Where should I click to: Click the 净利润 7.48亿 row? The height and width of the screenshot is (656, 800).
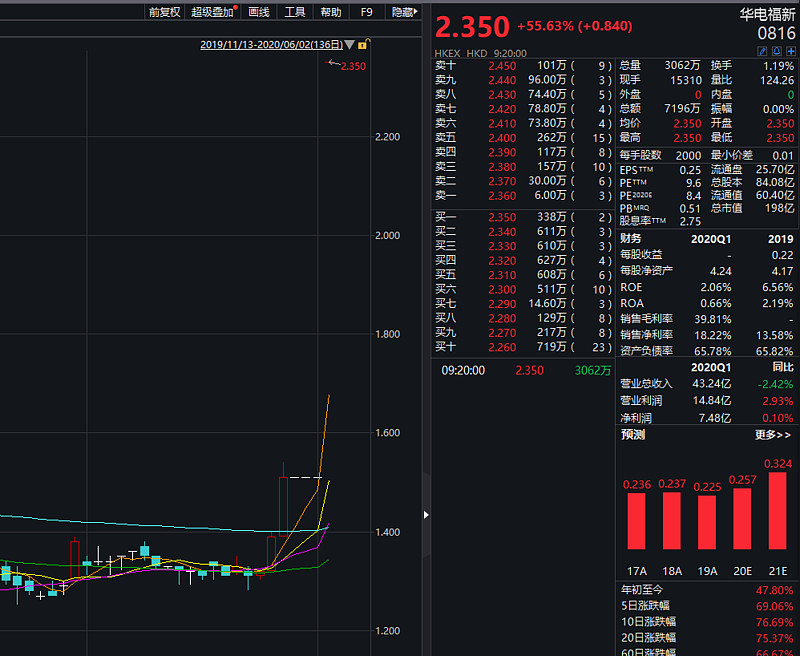tap(707, 418)
